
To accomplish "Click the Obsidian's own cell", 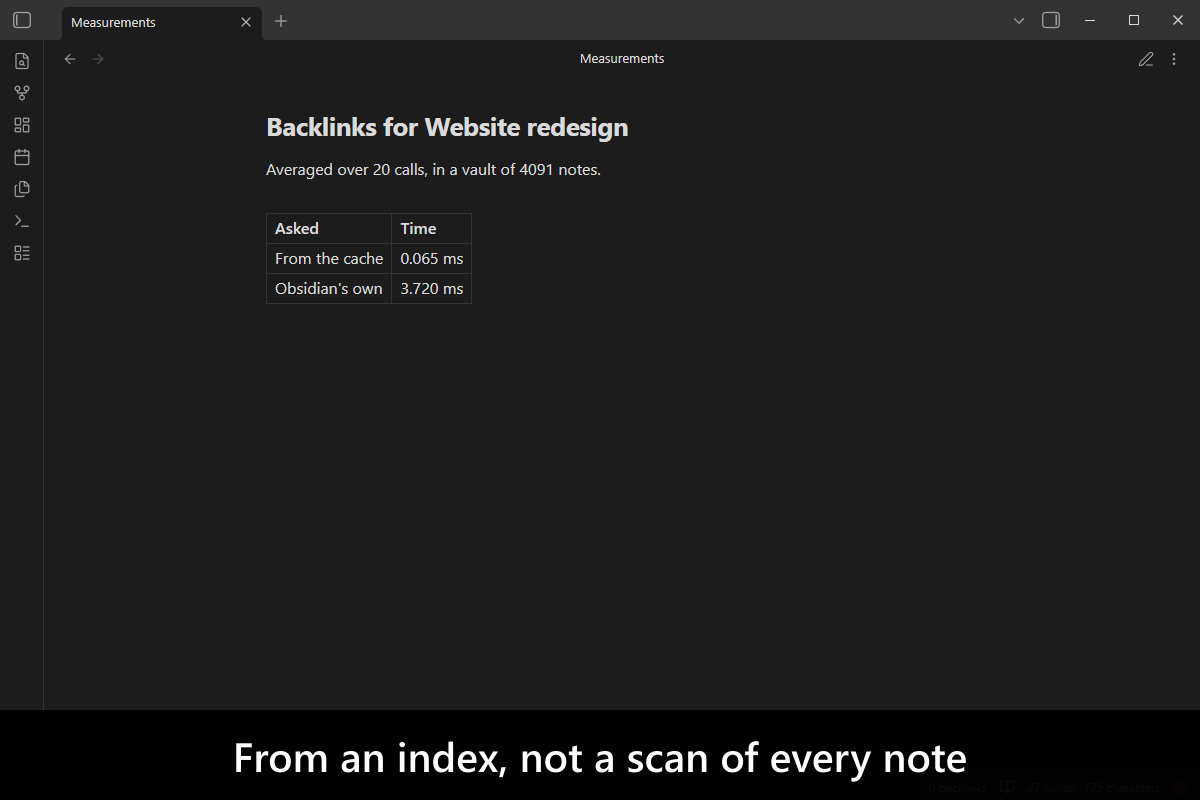I will pyautogui.click(x=329, y=288).
